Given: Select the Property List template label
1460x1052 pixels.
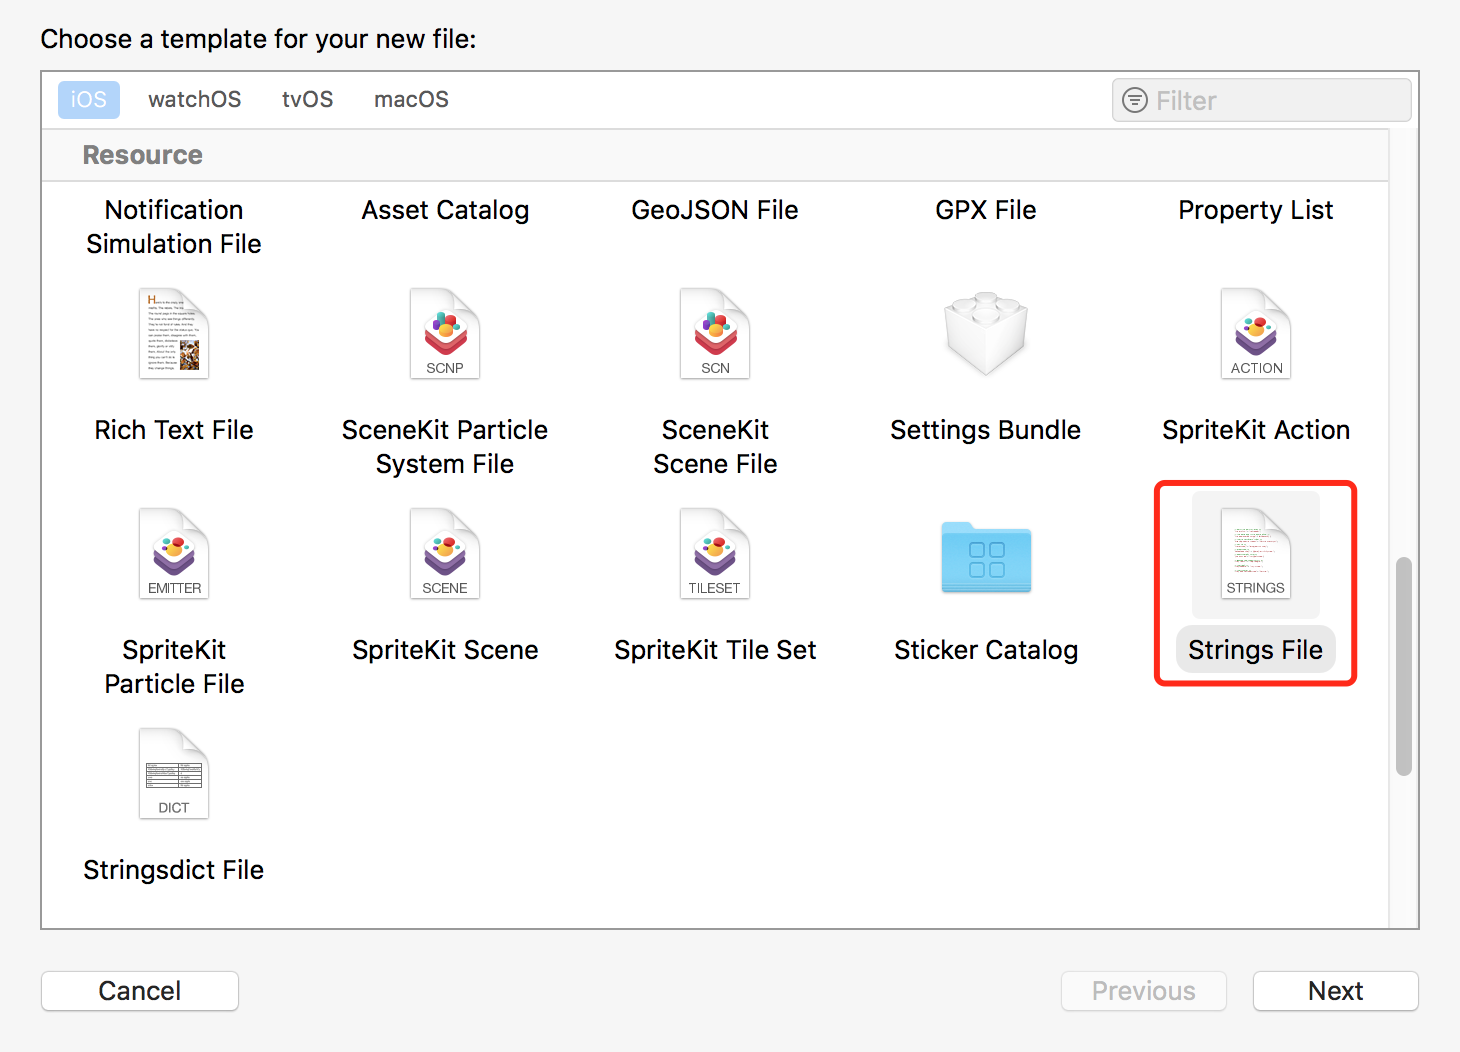Looking at the screenshot, I should pyautogui.click(x=1256, y=210).
